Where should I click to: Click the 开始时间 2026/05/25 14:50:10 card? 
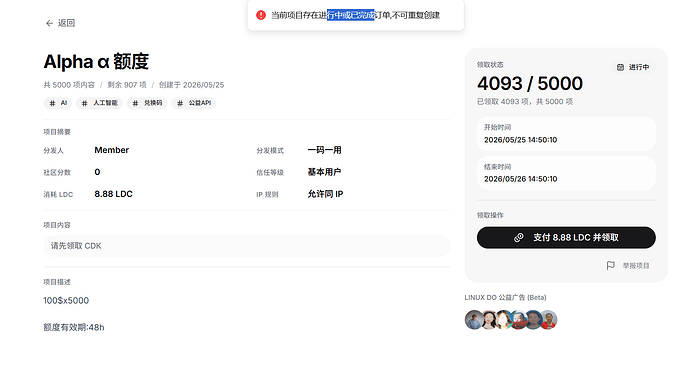pos(566,134)
